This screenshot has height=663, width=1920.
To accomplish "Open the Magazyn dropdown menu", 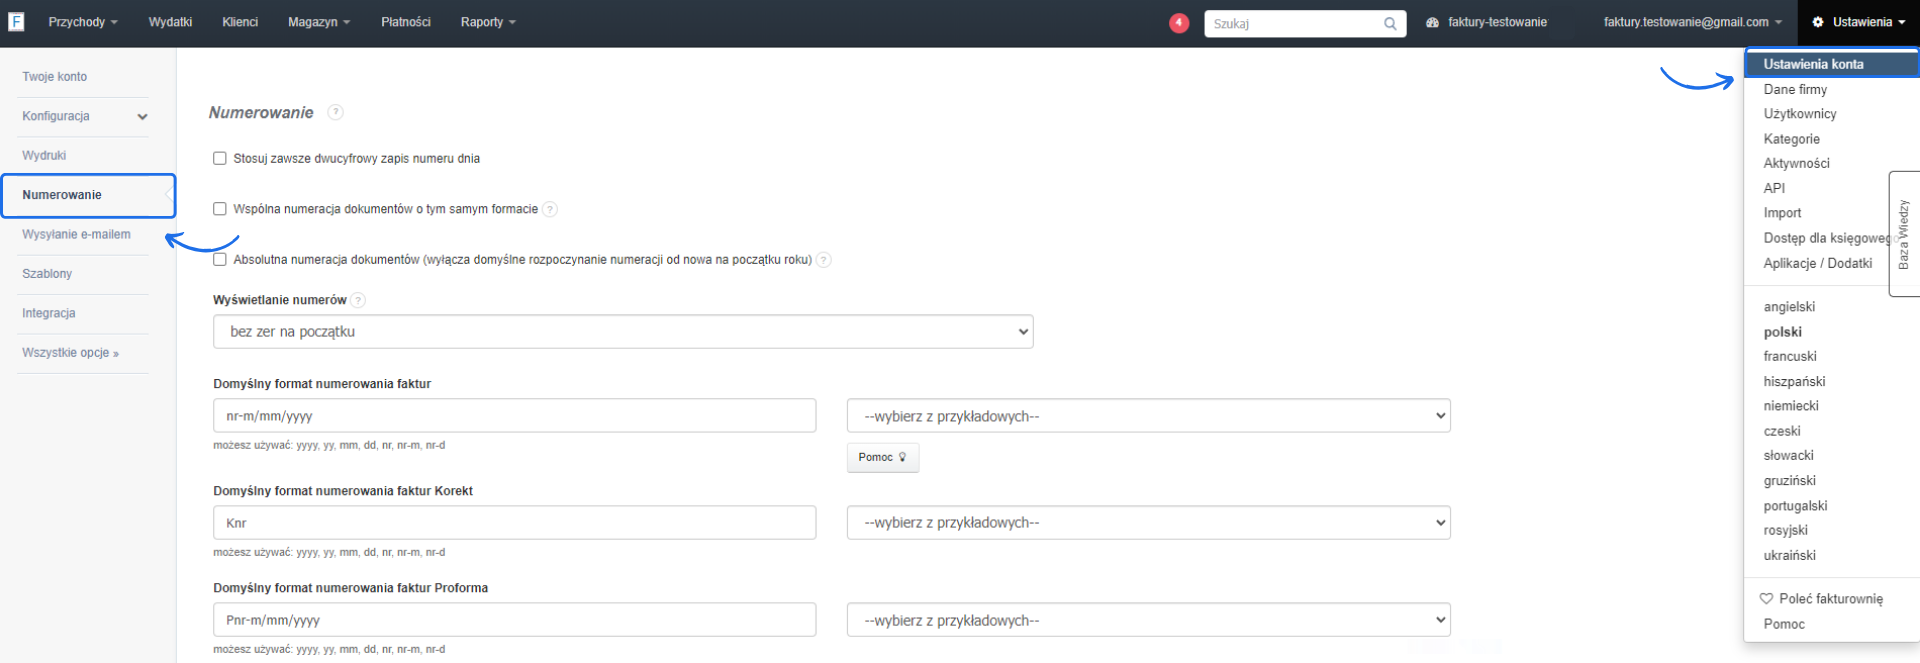I will (x=319, y=22).
